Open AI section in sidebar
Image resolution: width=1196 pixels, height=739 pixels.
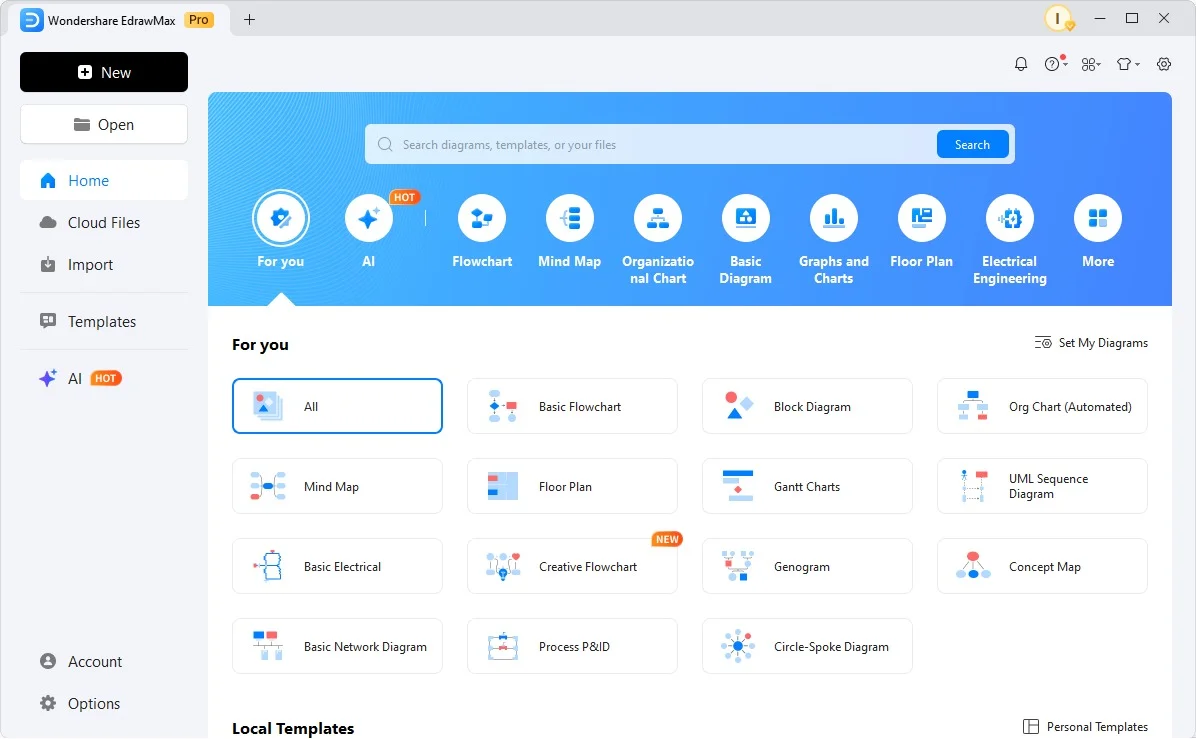point(104,378)
